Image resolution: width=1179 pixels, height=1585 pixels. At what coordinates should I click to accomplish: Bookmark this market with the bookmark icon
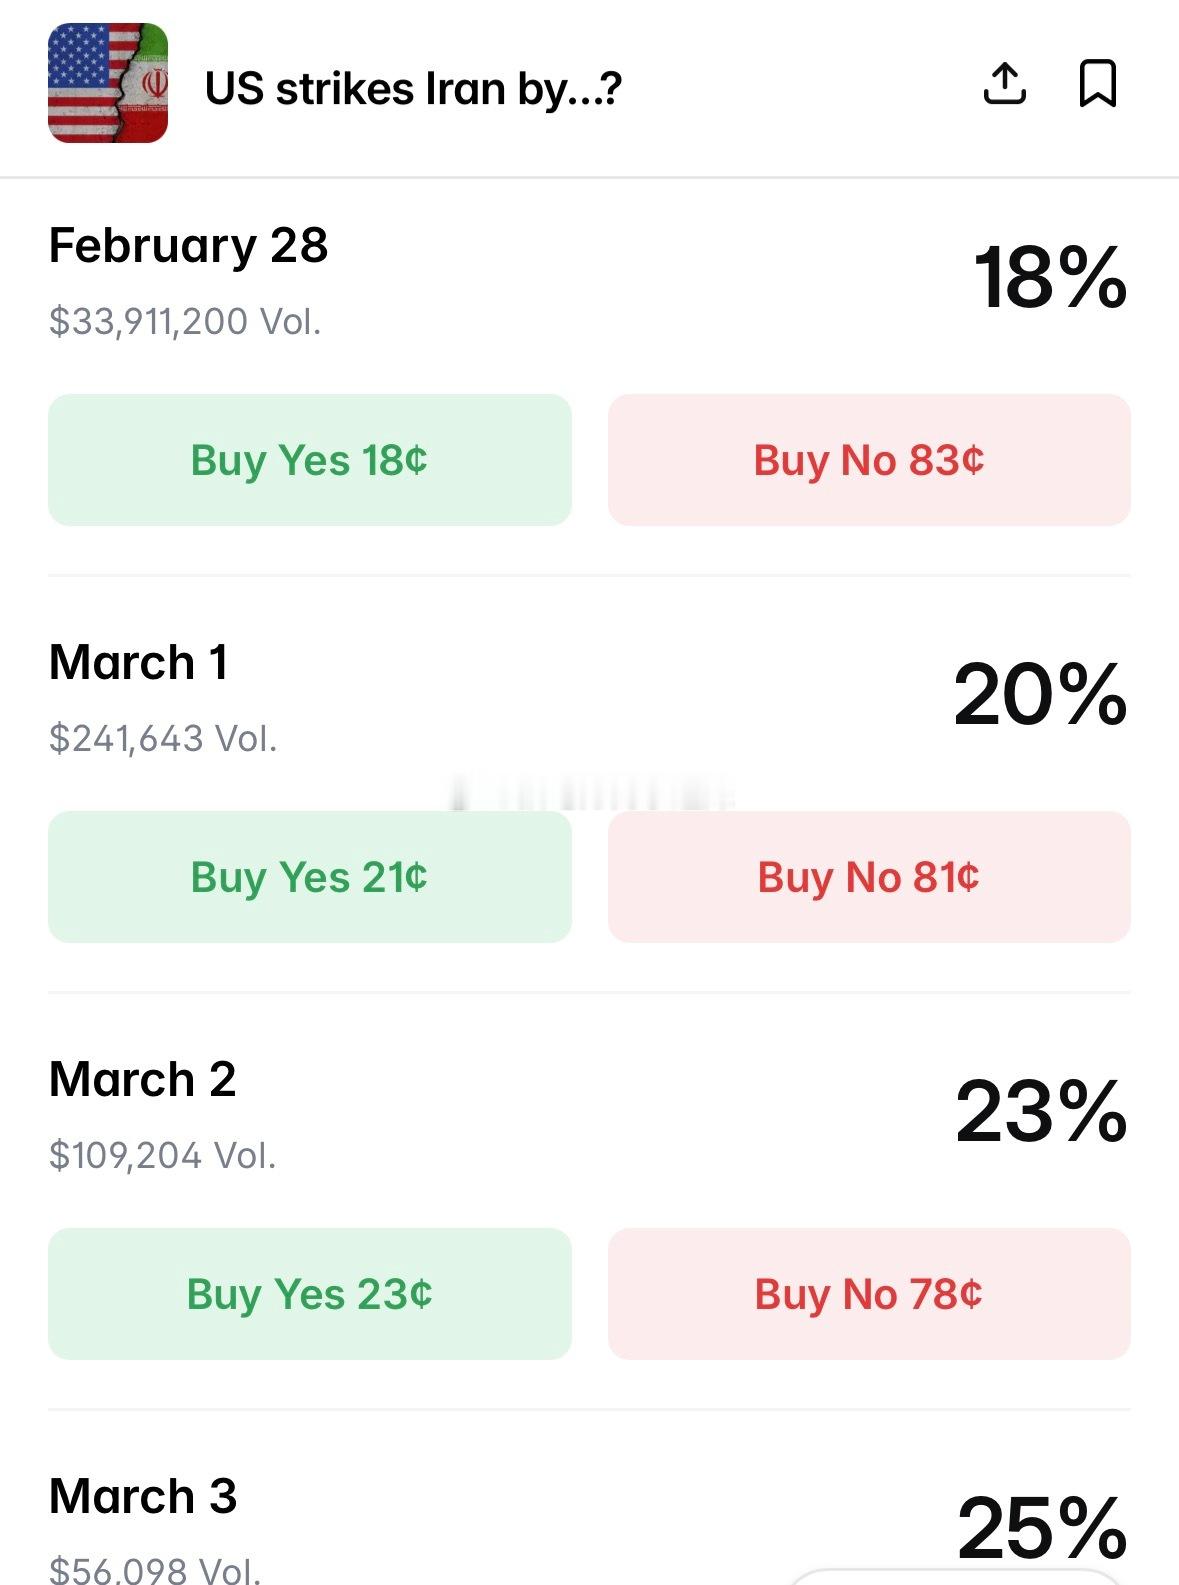[1097, 83]
